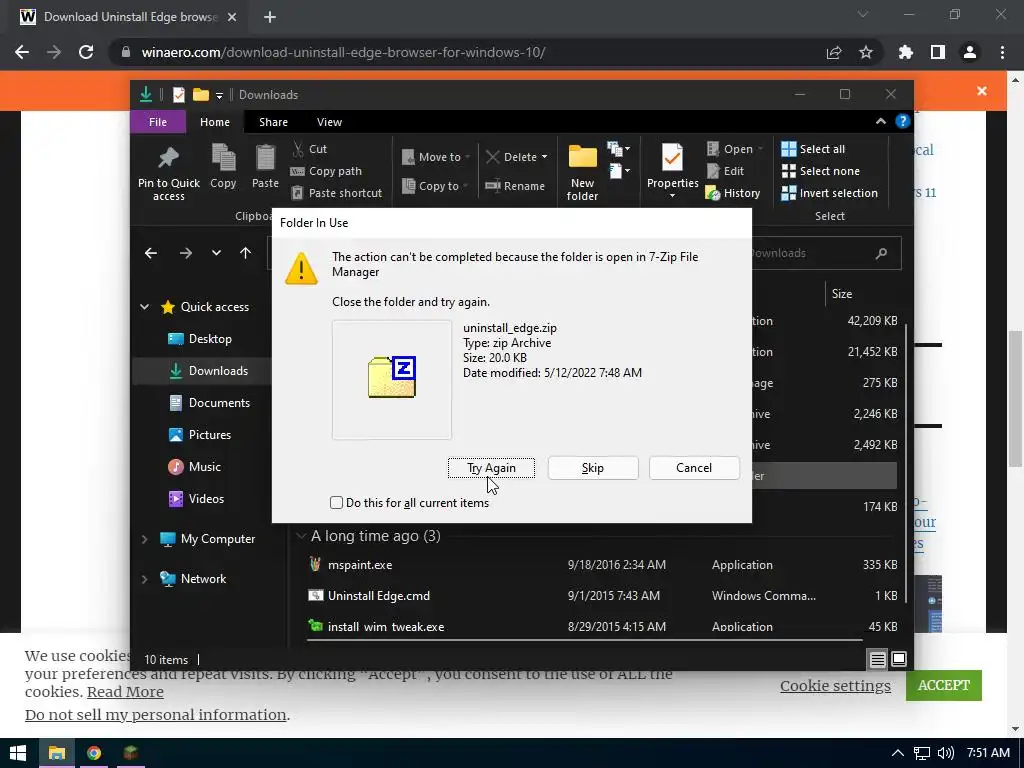The image size is (1024, 768).
Task: Click Invert selection in ribbon
Action: (829, 193)
